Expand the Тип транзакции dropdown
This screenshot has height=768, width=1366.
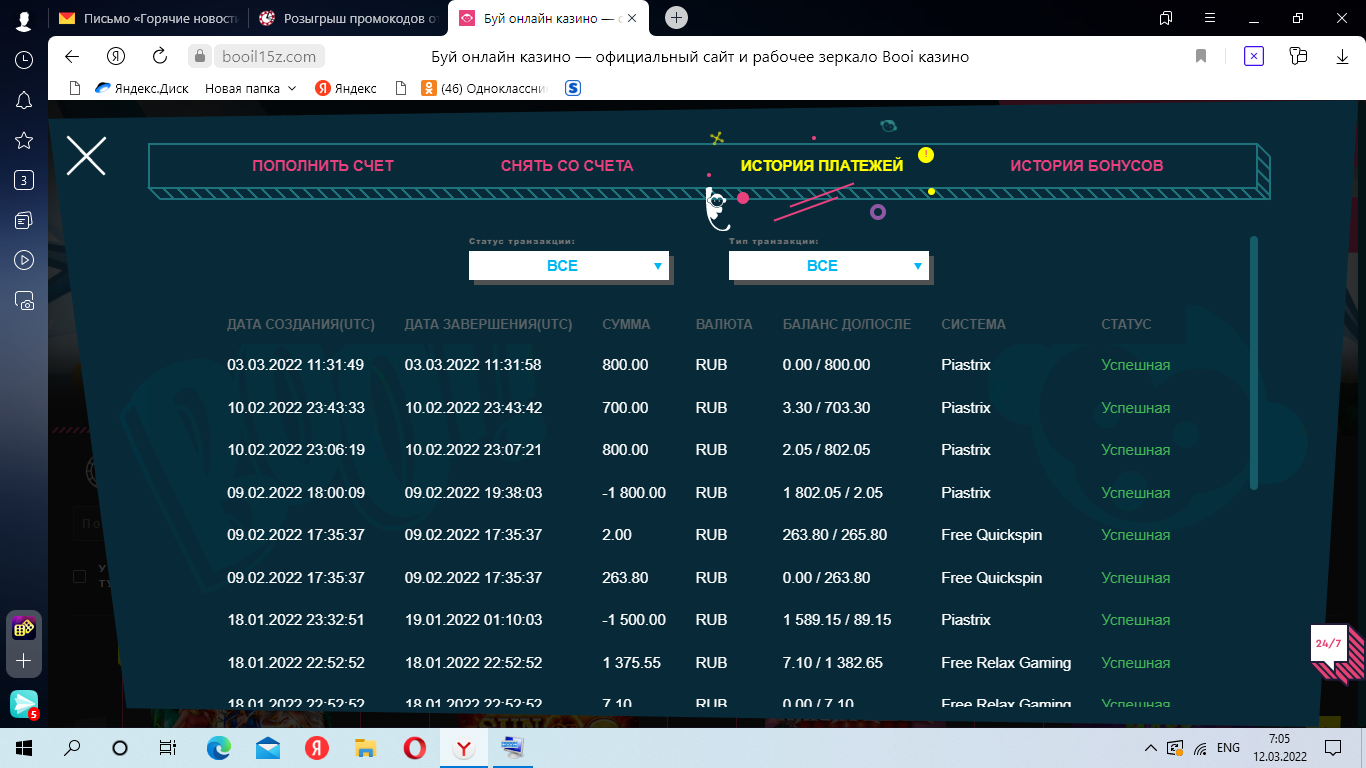coord(829,266)
